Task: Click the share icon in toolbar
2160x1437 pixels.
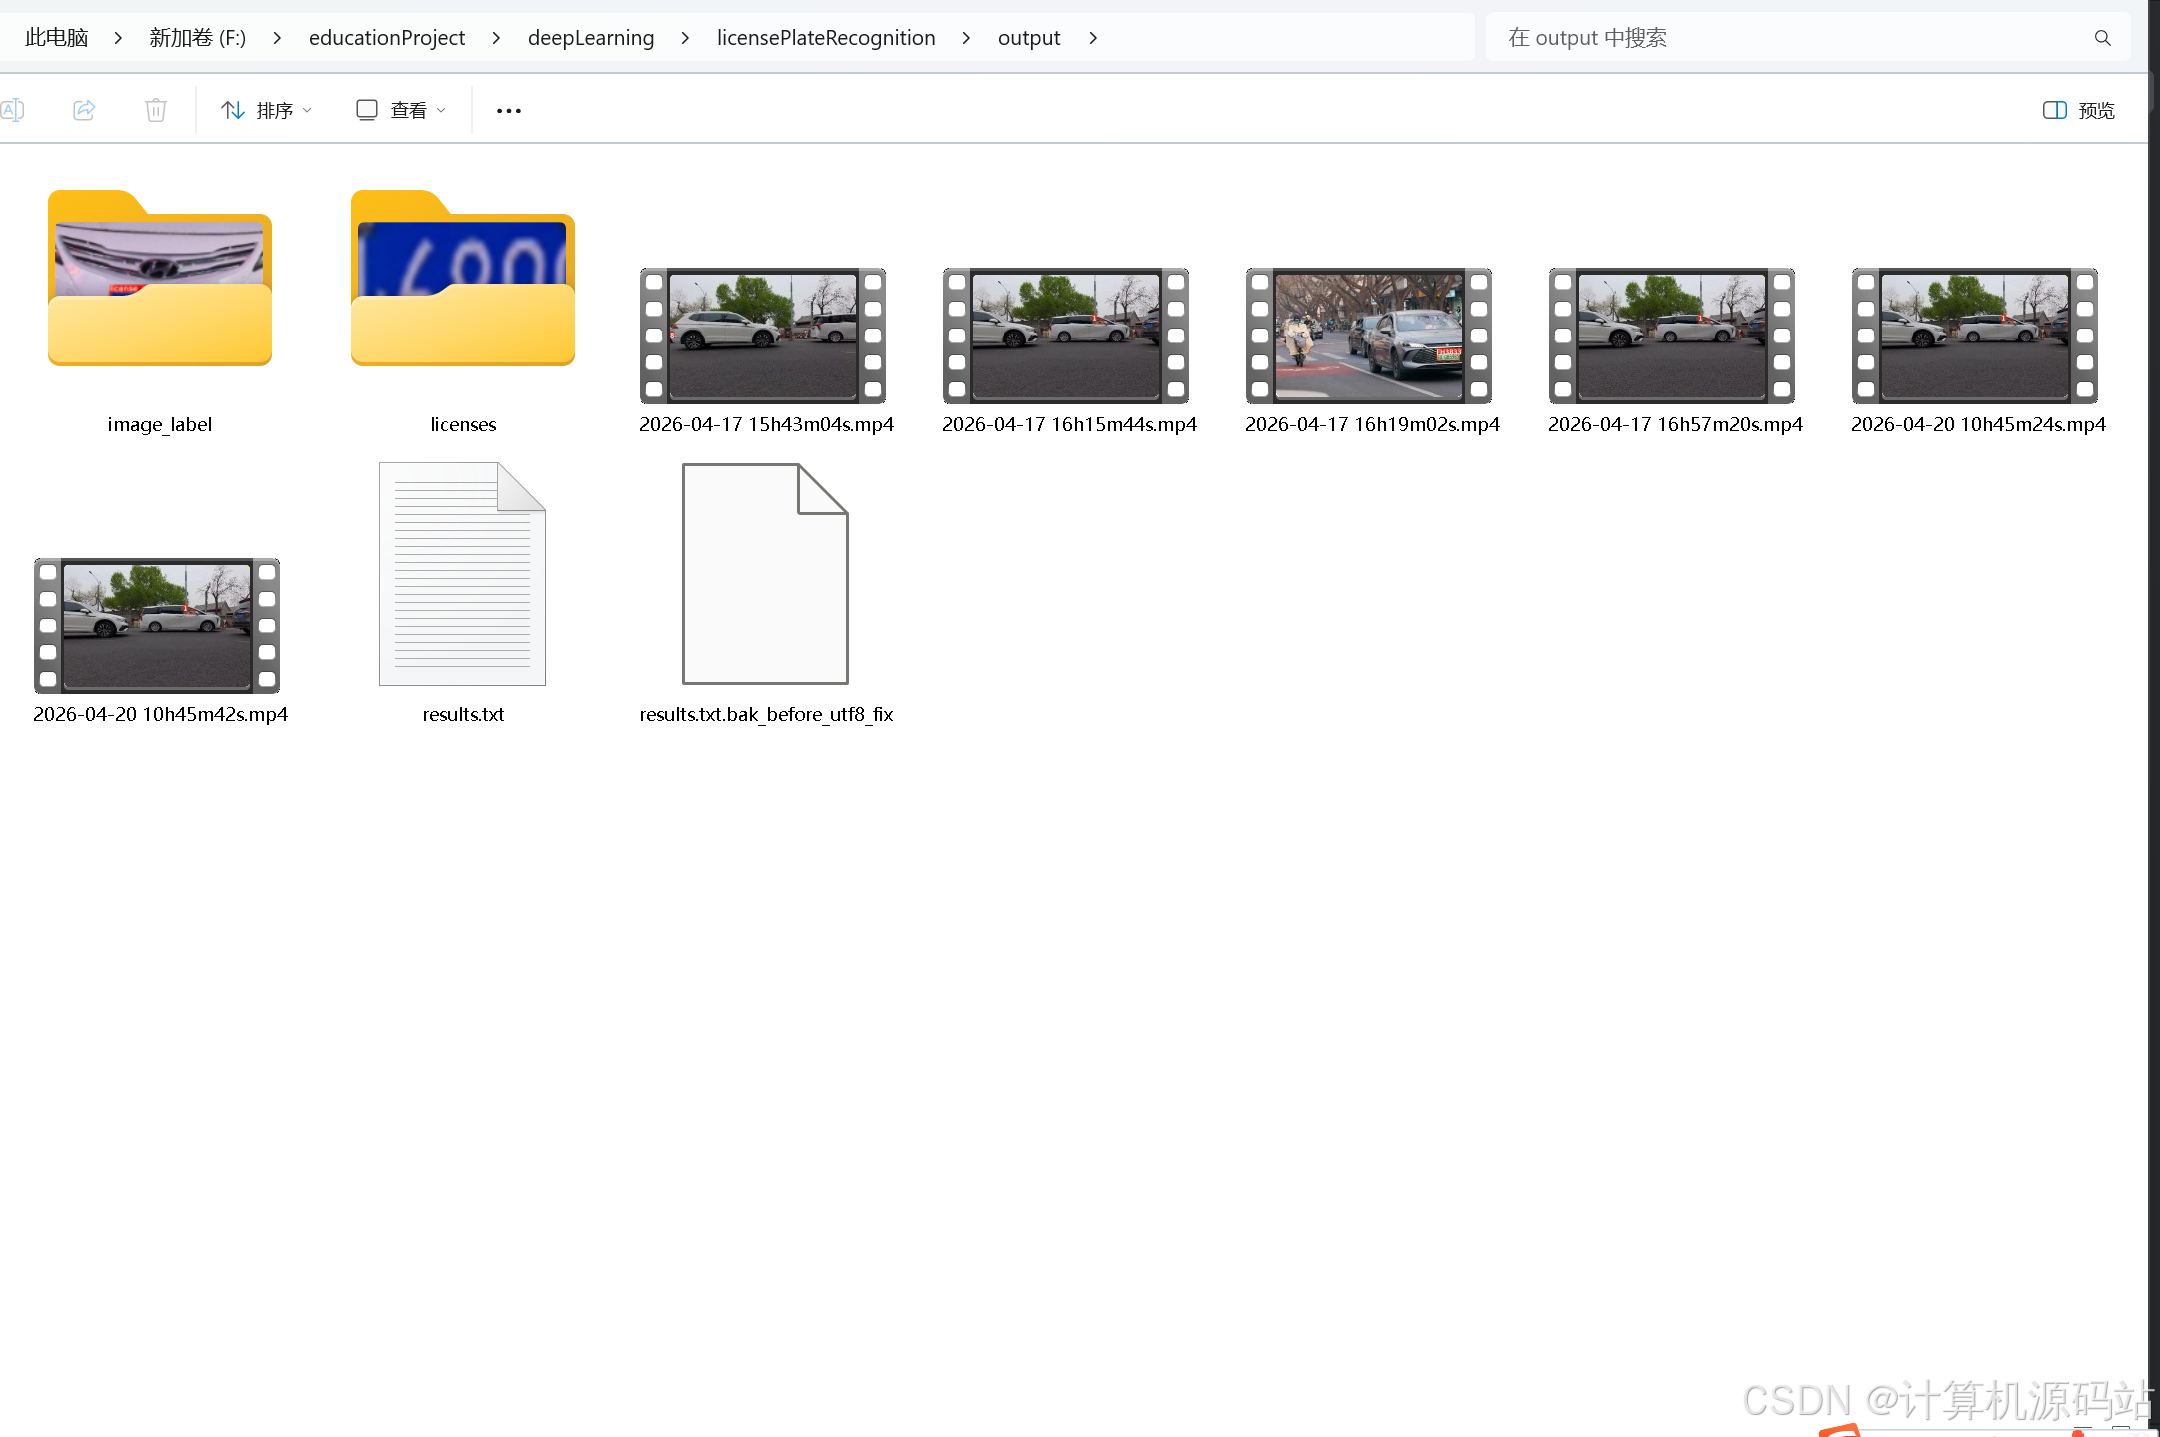Action: tap(84, 110)
